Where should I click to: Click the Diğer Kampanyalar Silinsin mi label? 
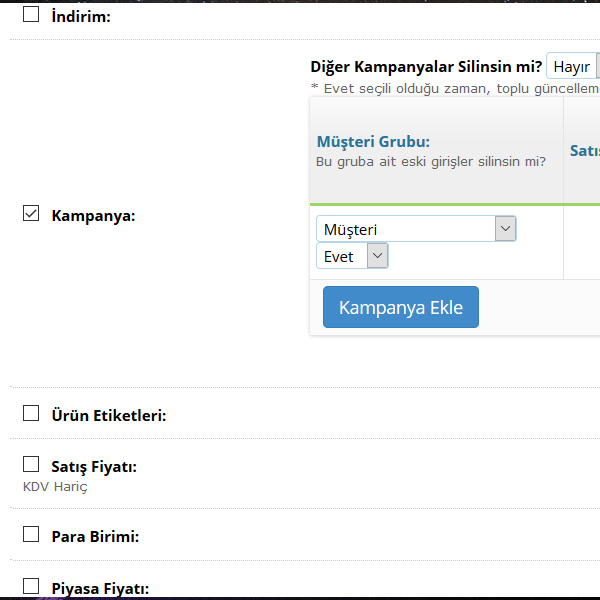coord(426,67)
